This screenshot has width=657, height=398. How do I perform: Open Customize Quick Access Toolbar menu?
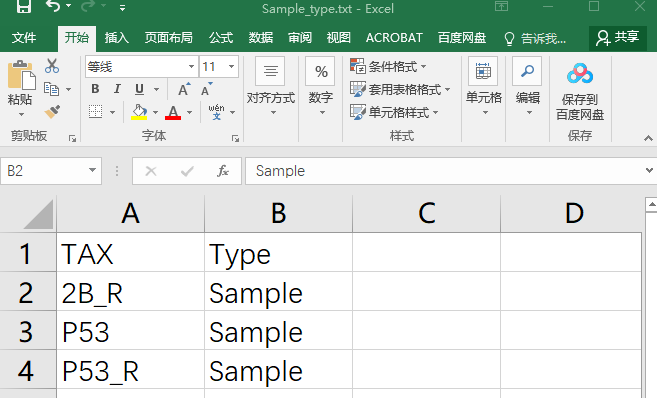pos(122,8)
